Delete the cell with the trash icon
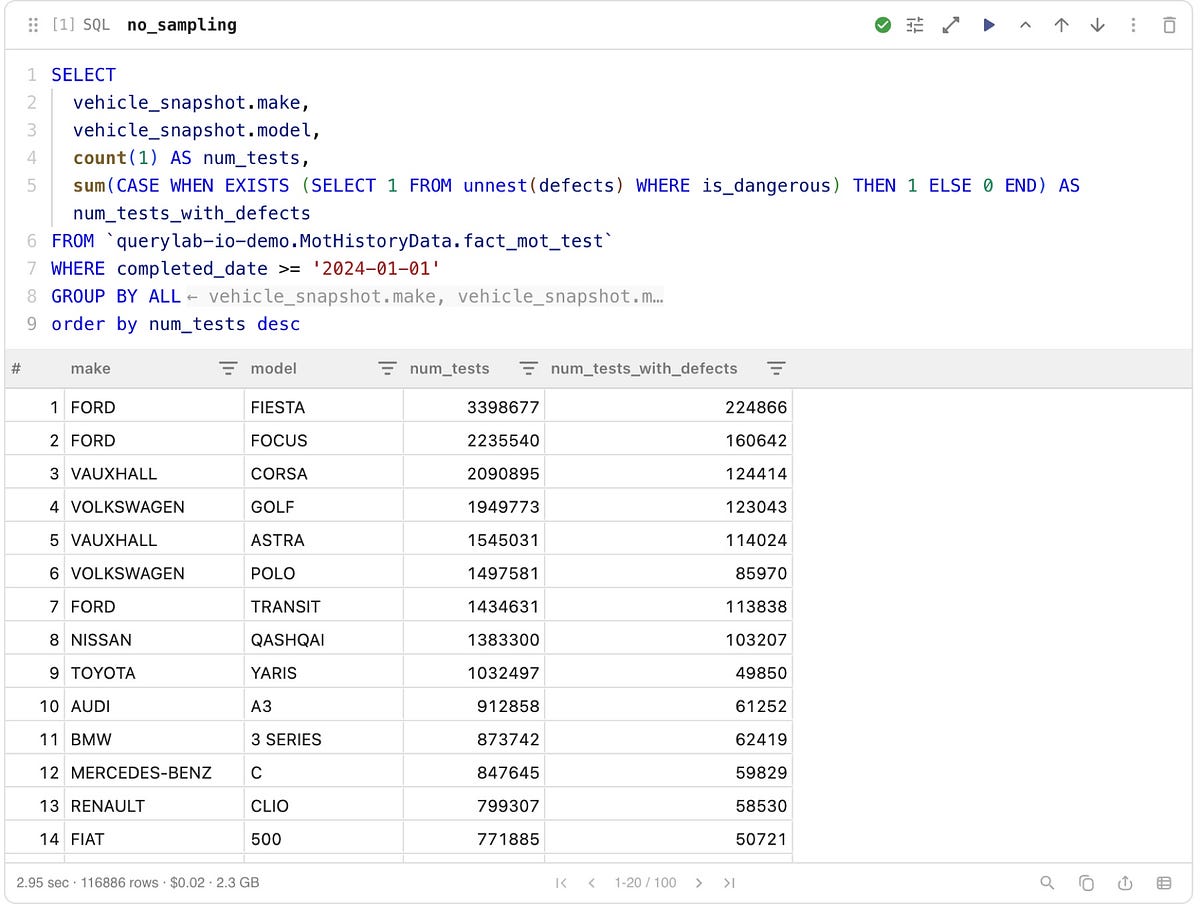 [x=1169, y=25]
